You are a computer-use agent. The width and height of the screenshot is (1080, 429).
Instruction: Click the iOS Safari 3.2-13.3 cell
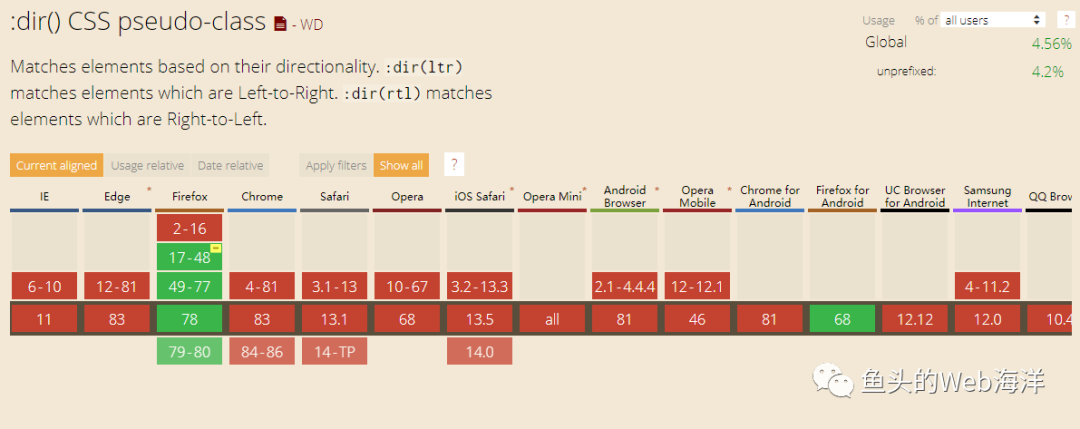[479, 286]
